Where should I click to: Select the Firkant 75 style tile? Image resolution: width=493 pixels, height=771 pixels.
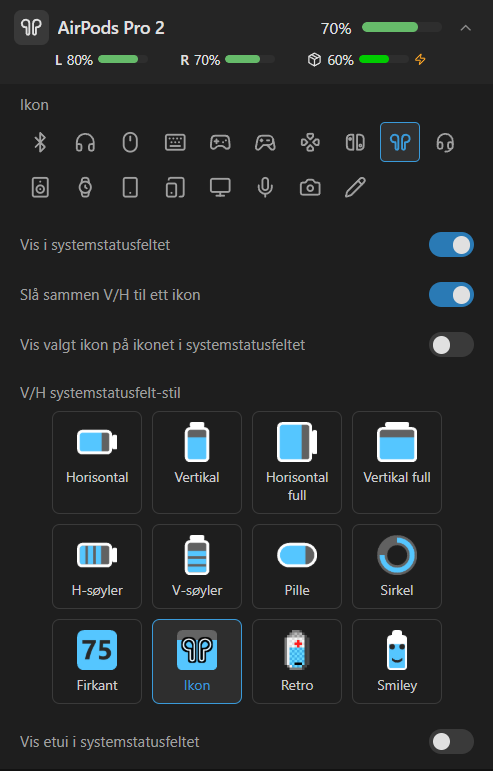tap(97, 661)
